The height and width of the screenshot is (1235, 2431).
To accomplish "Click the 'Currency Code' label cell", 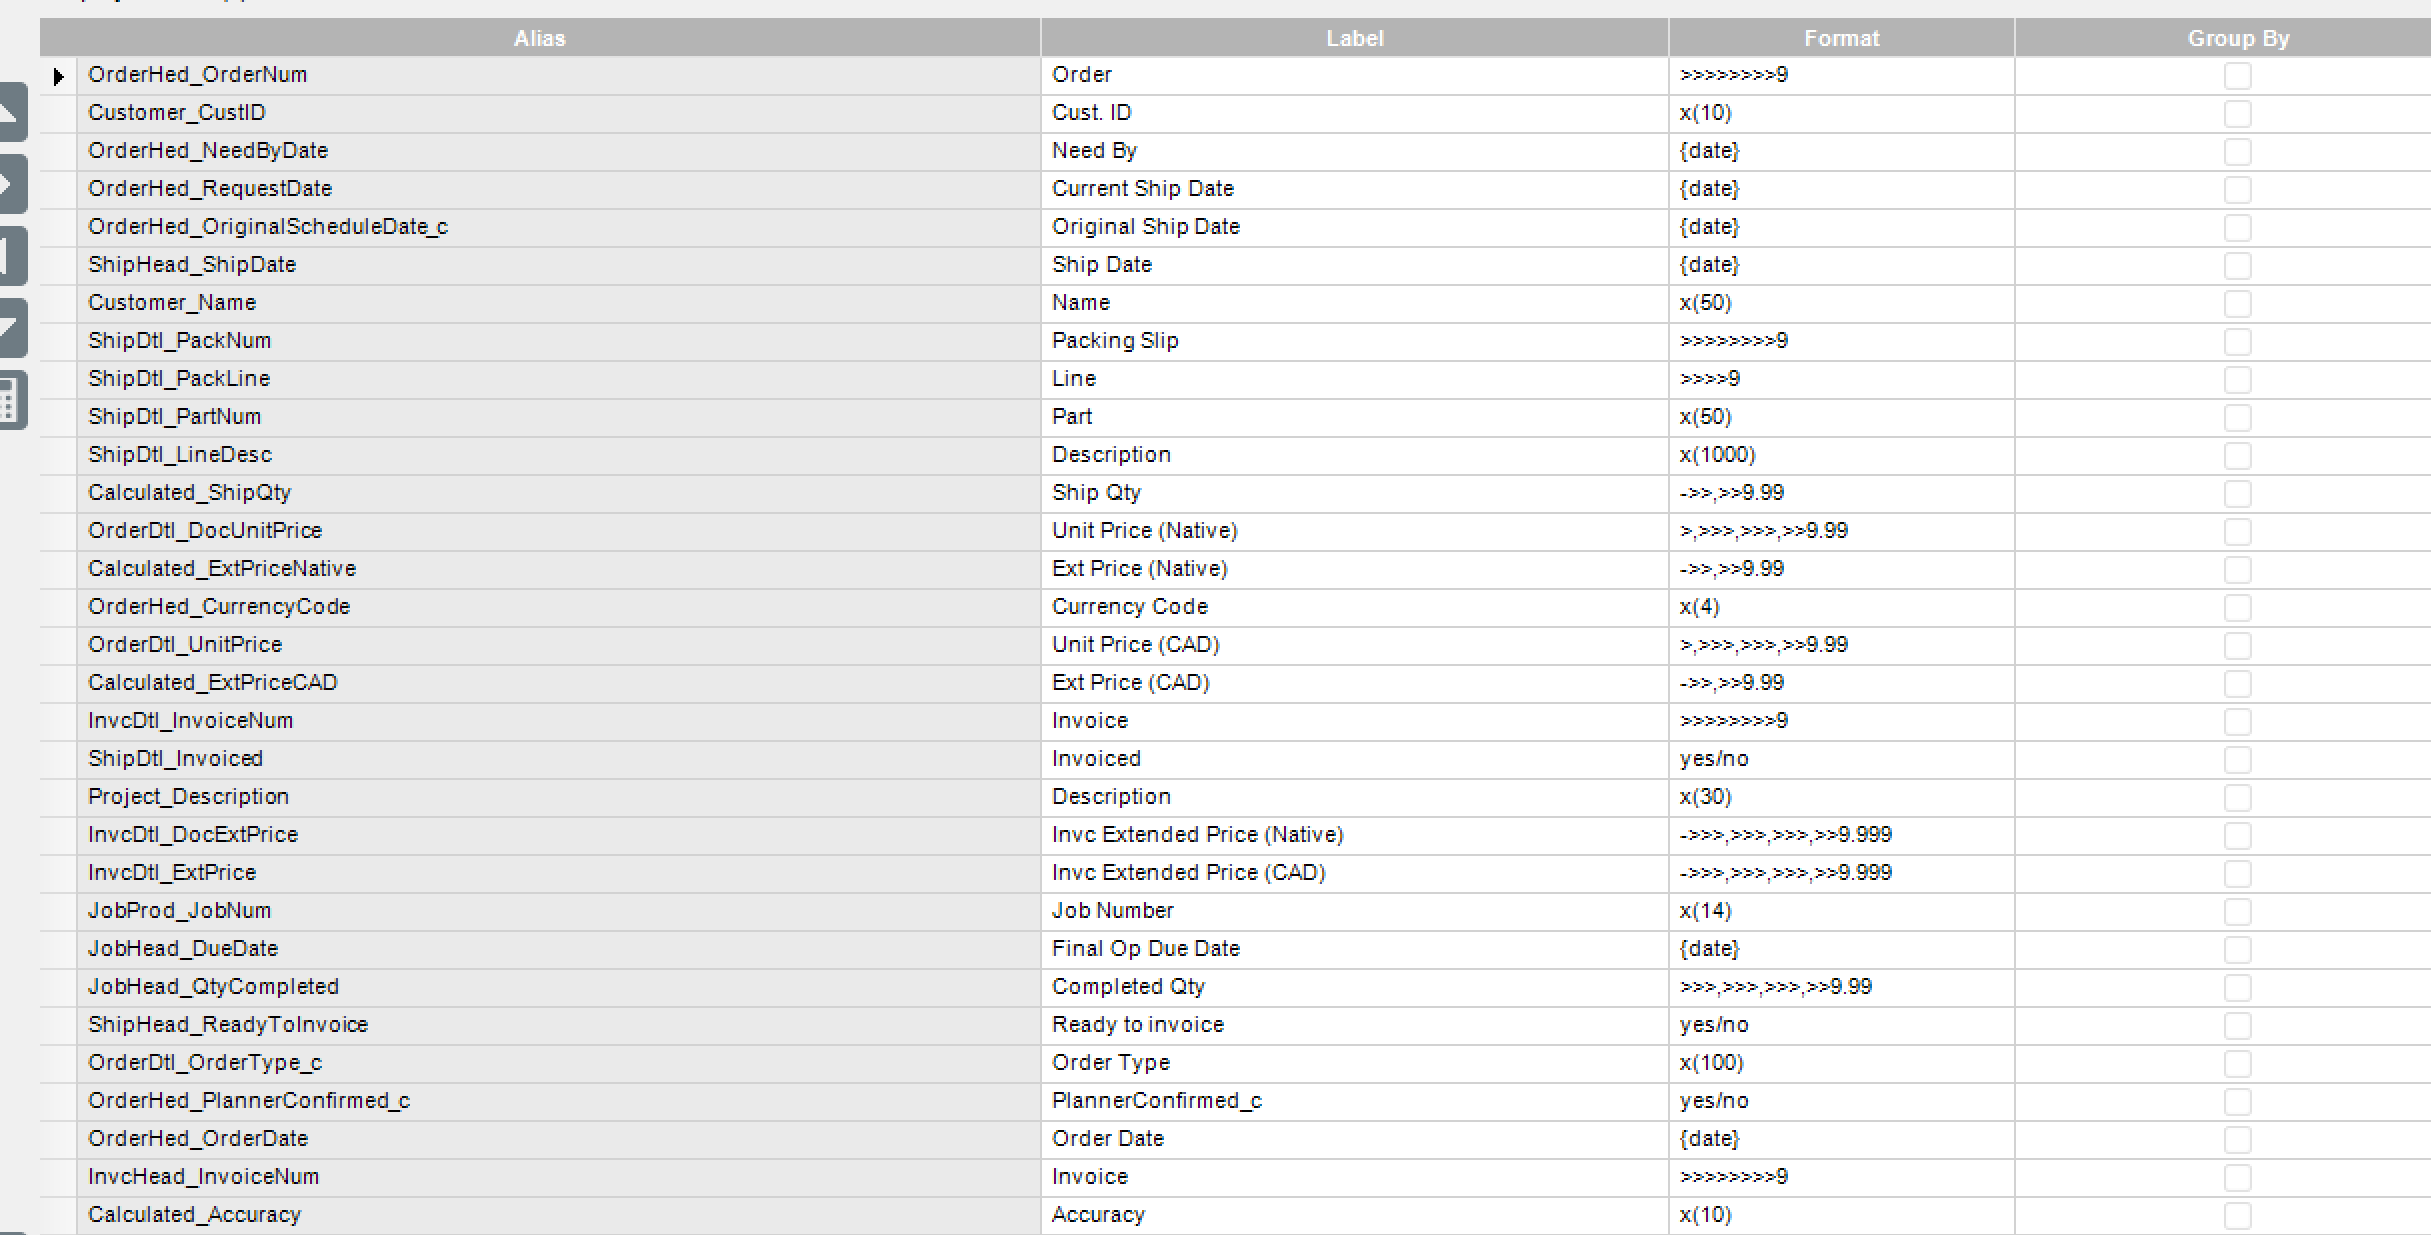I will click(1355, 607).
